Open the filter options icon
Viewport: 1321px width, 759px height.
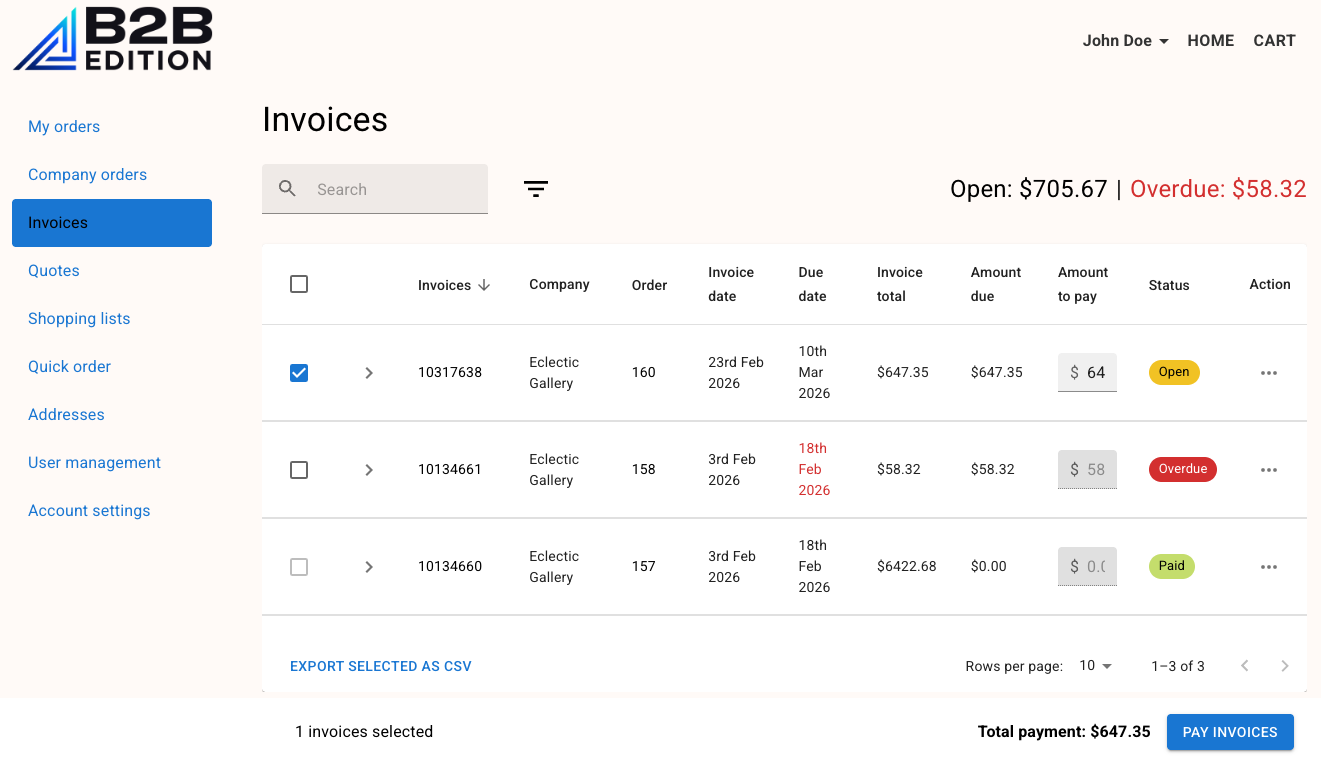[x=536, y=188]
